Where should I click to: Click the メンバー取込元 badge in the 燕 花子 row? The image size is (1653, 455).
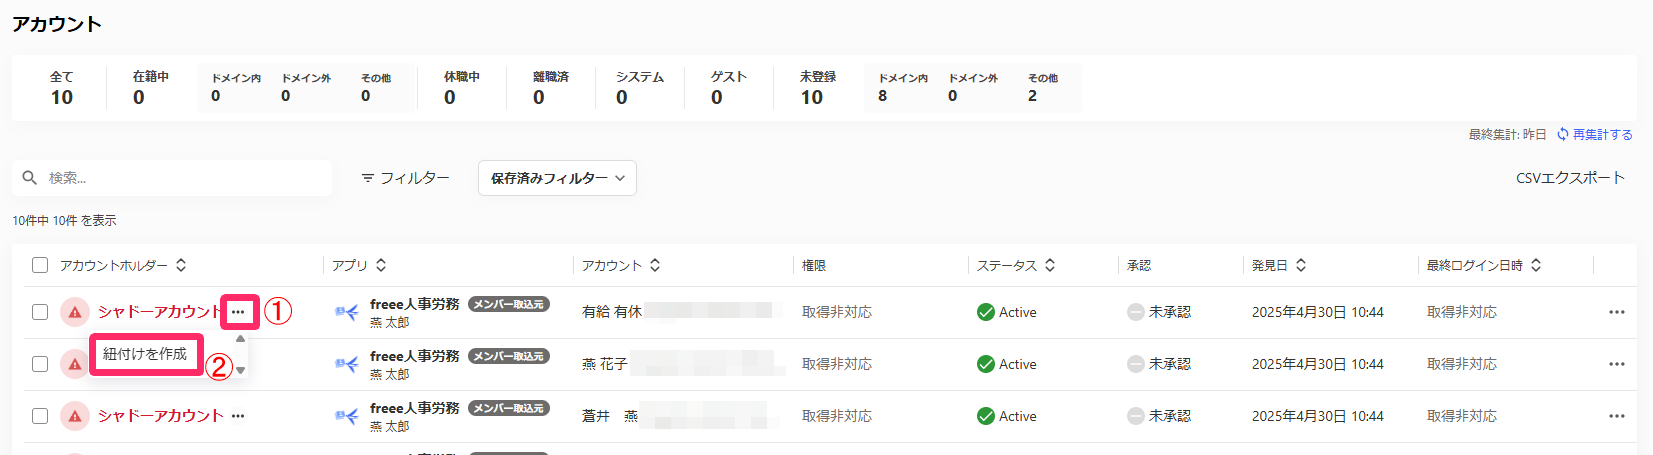(509, 356)
